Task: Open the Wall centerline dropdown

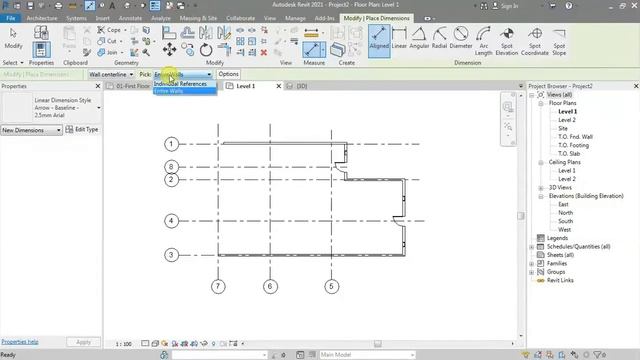Action: (111, 74)
